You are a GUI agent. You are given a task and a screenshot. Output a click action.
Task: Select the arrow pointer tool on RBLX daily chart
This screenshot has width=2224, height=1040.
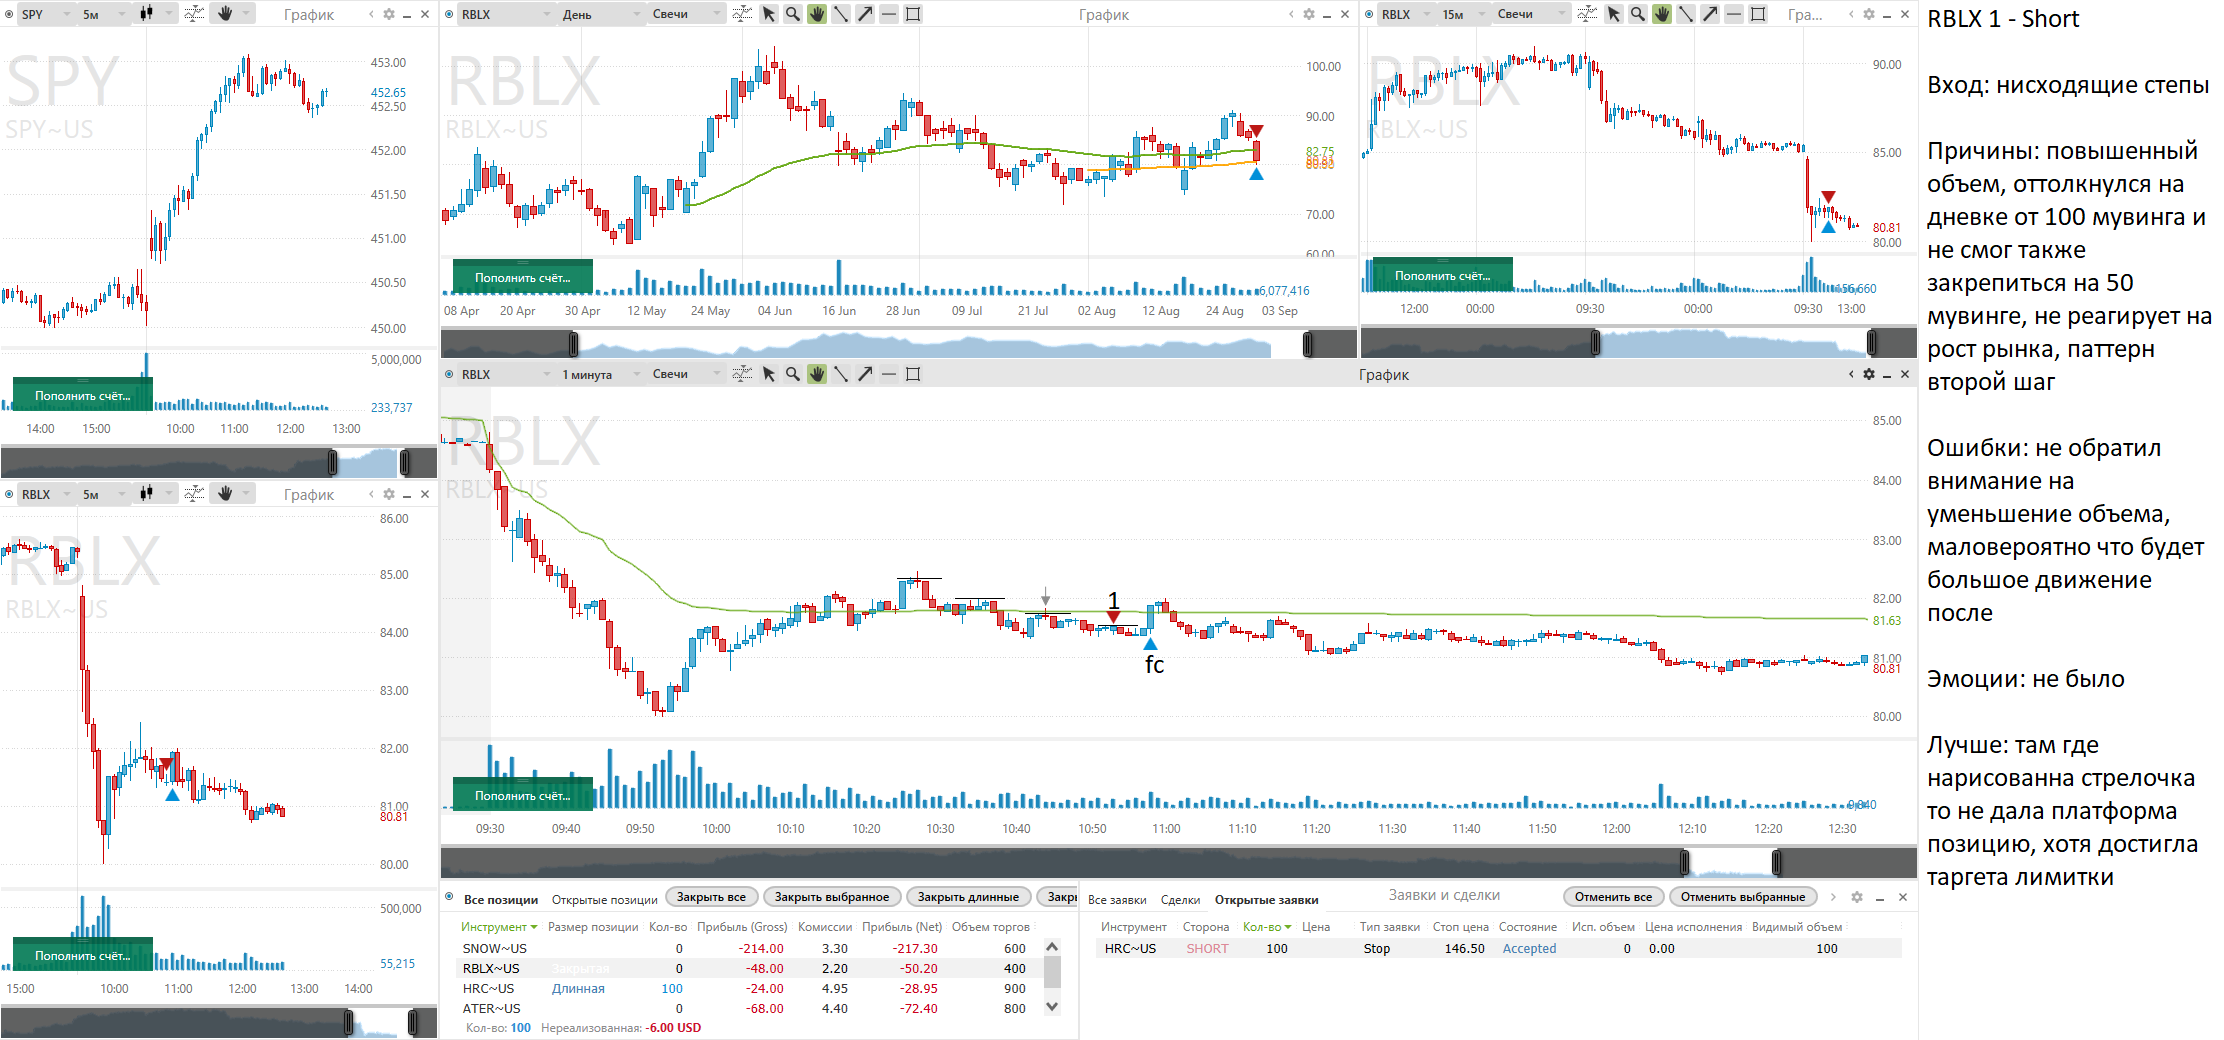[x=769, y=14]
